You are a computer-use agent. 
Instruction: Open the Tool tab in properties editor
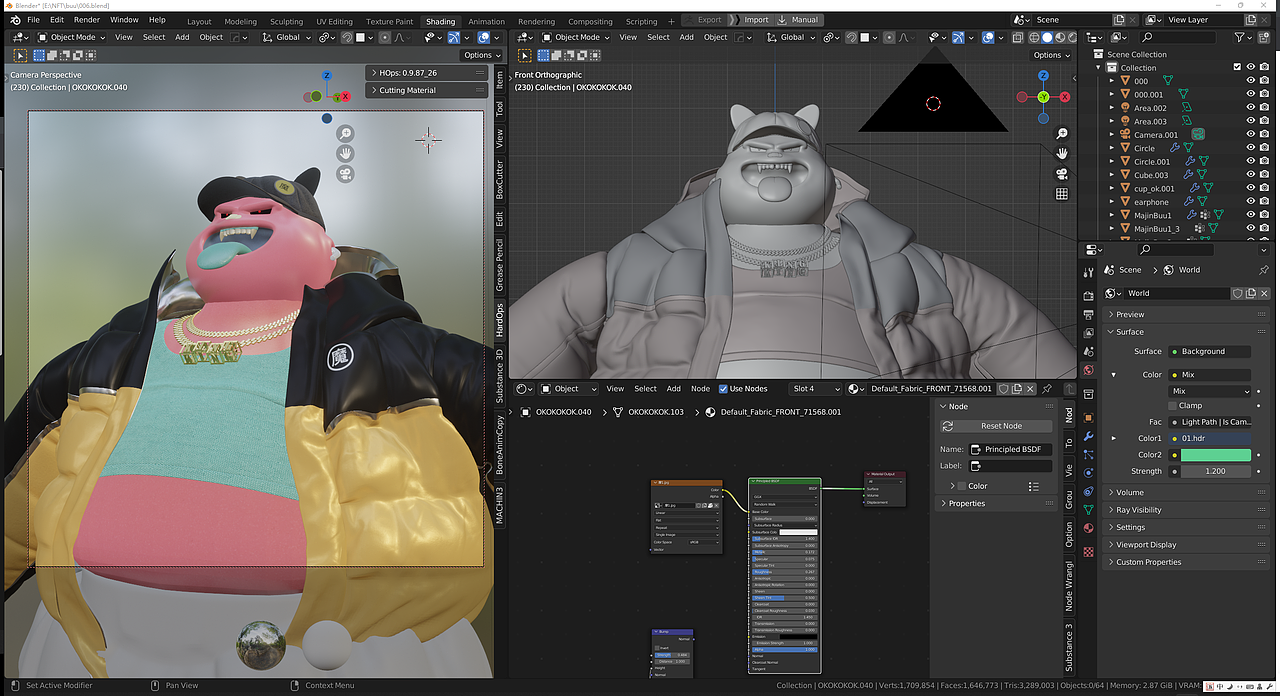tap(1088, 272)
